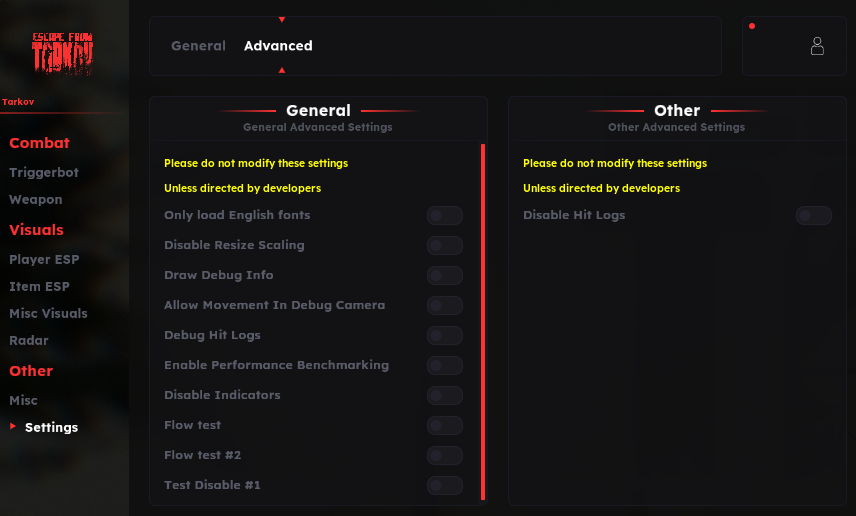Expand the Combat sidebar section
Screen dimensions: 856x516
pos(40,143)
